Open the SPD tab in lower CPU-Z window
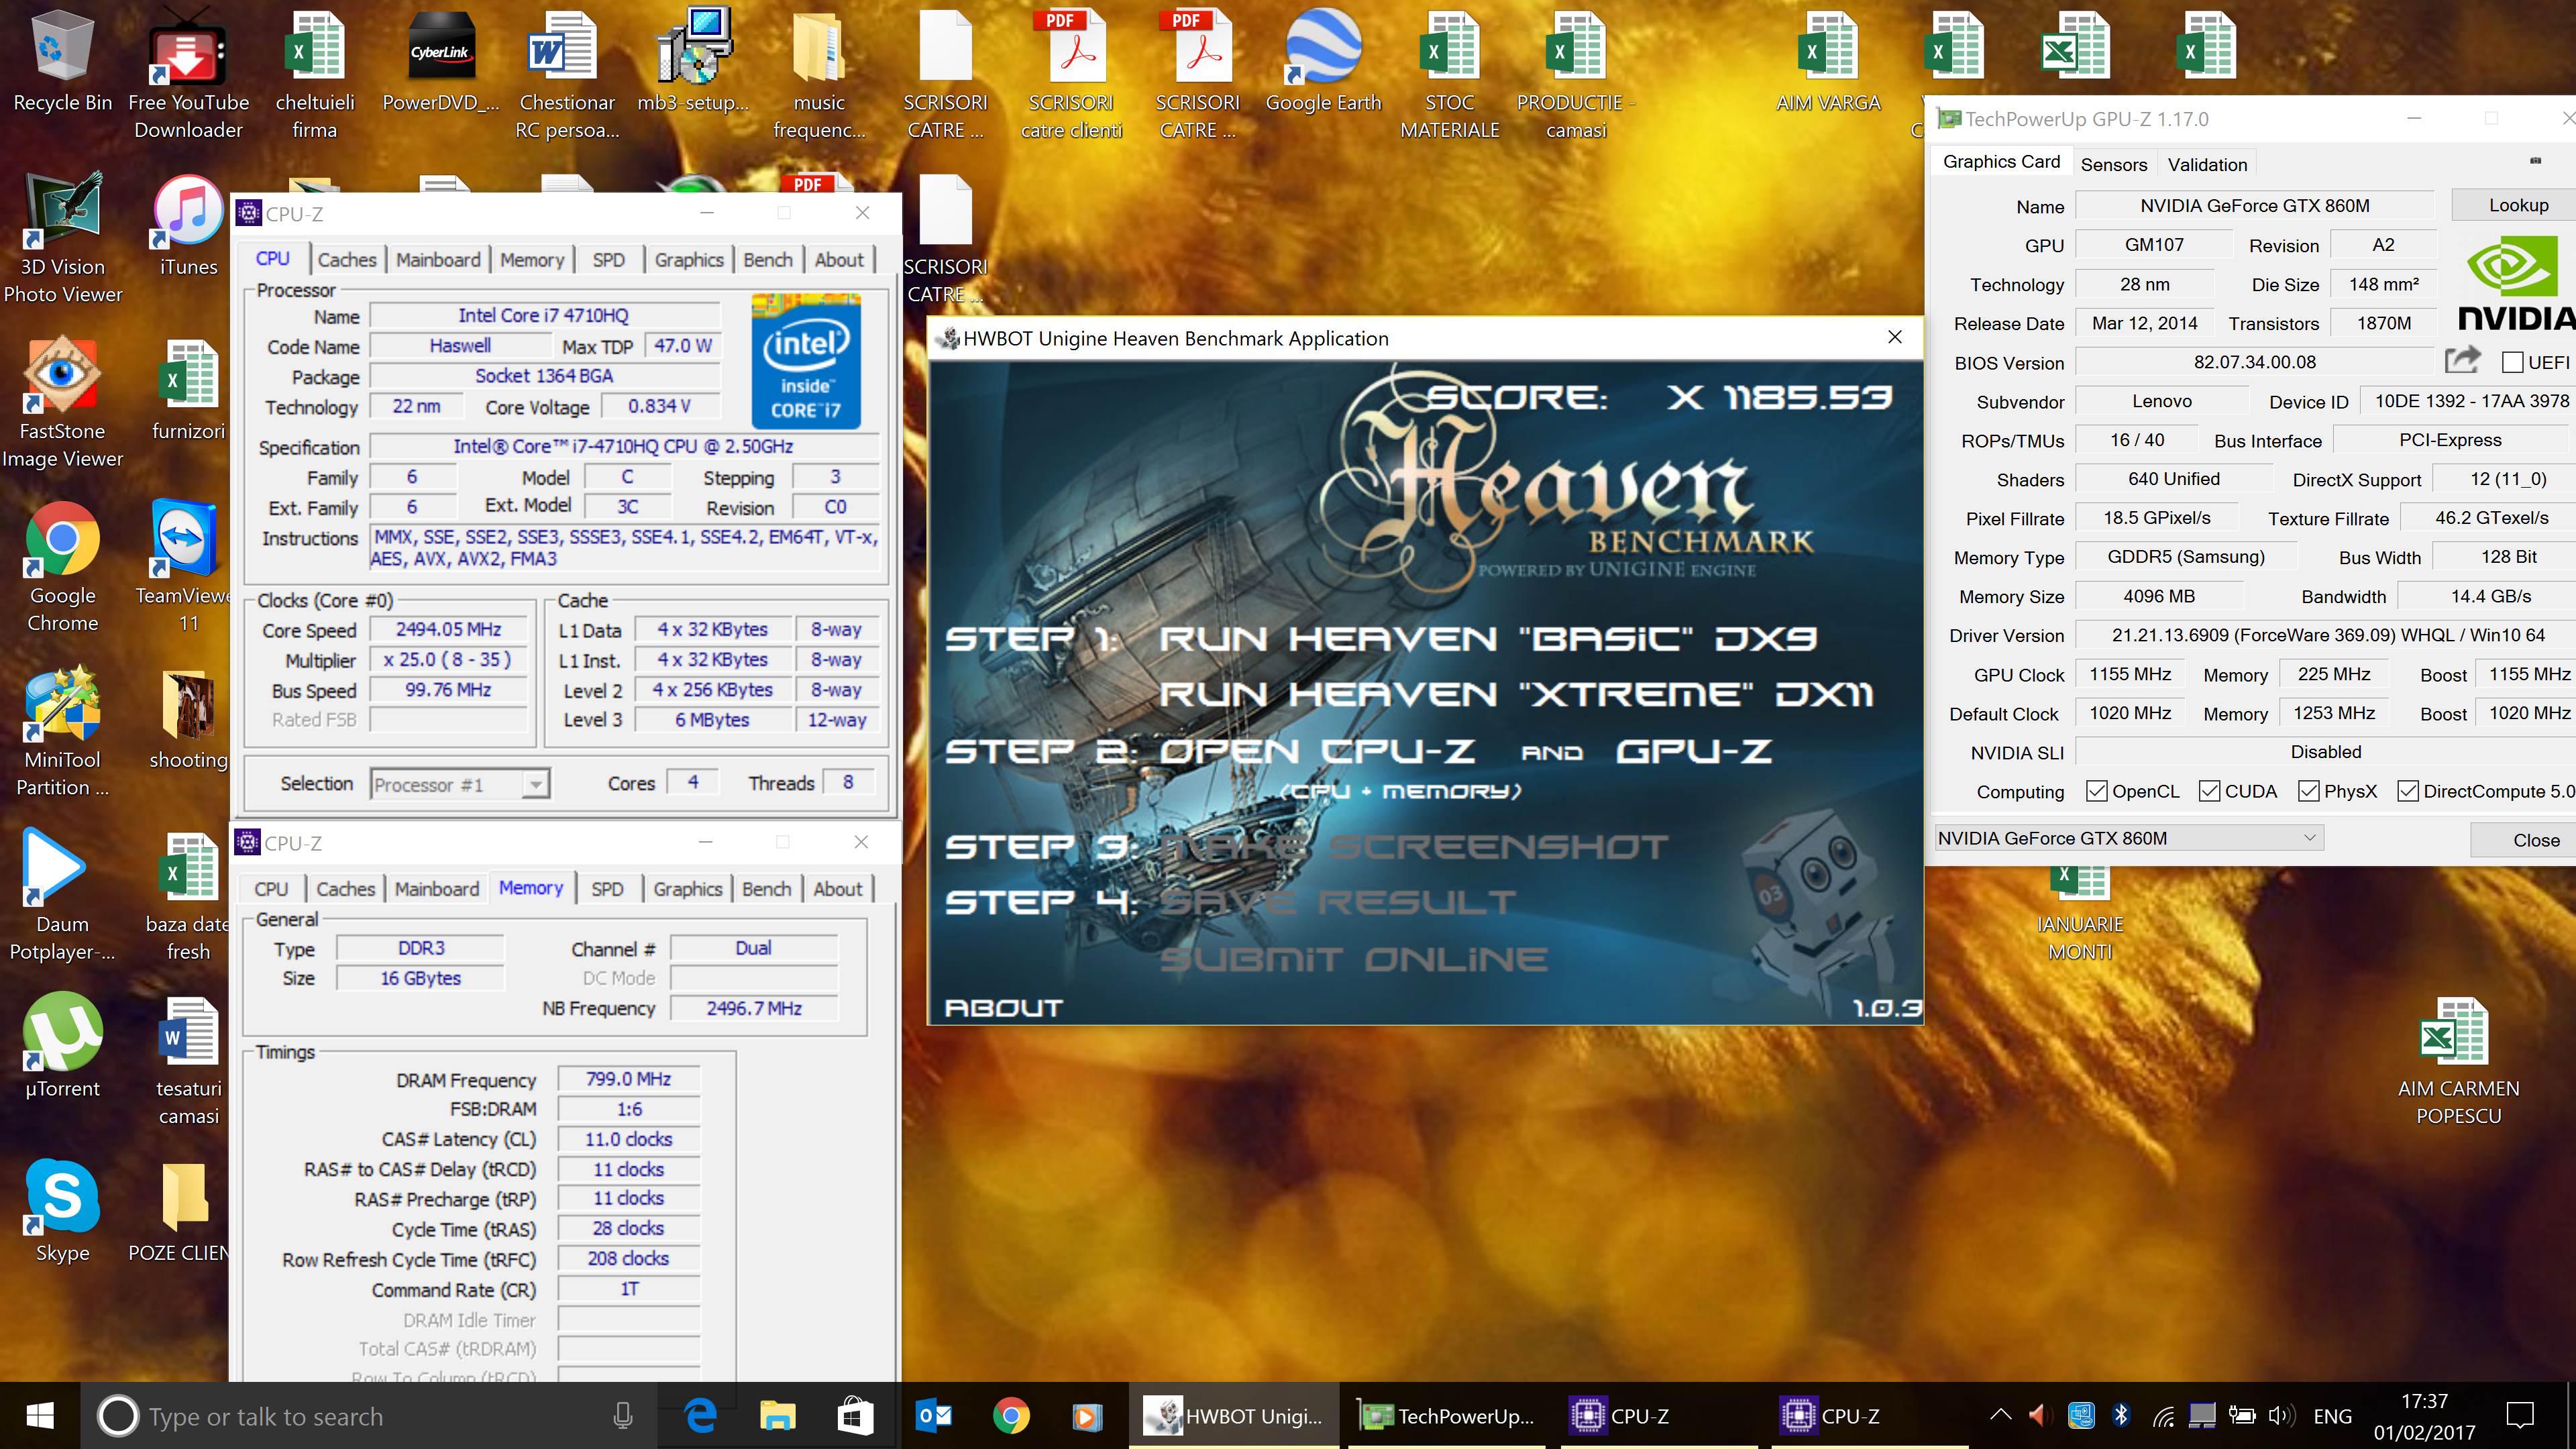Viewport: 2576px width, 1449px height. point(607,889)
